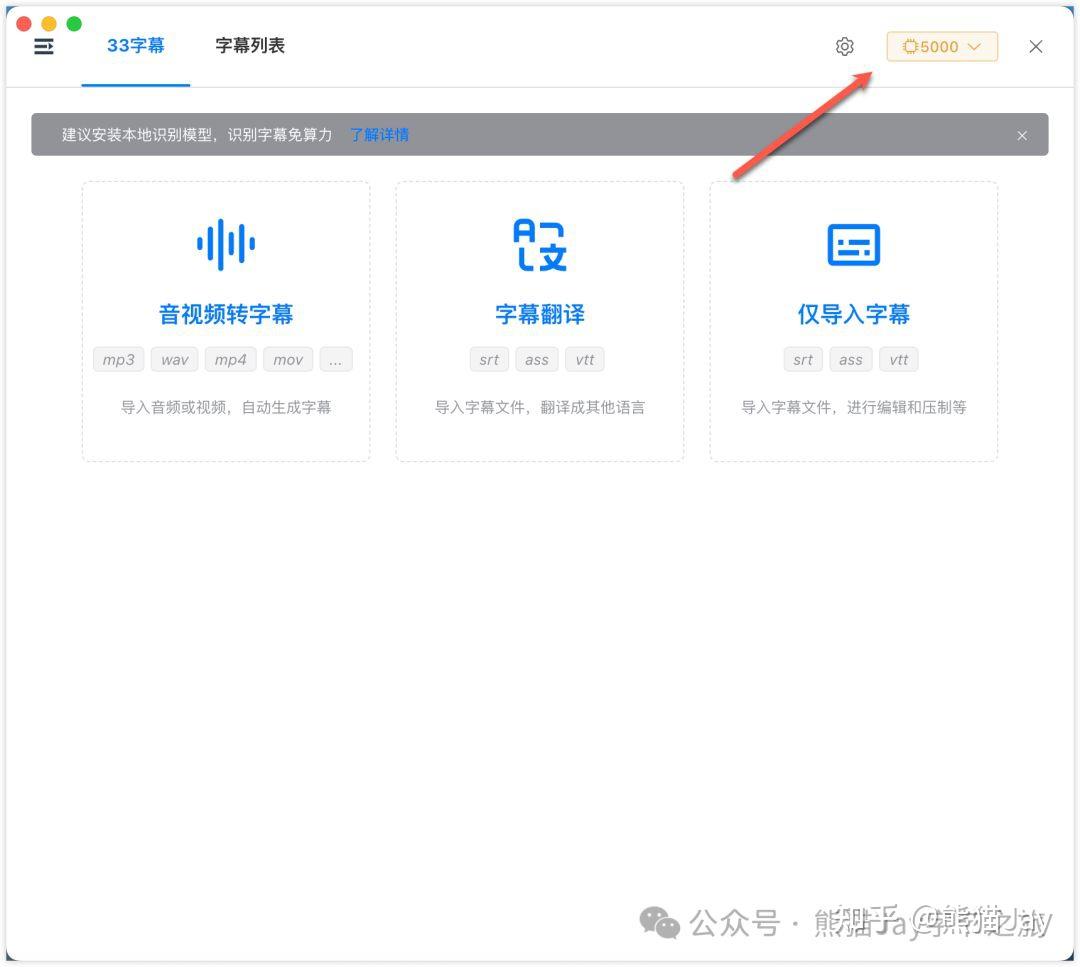Open settings with the gear icon

[x=845, y=46]
